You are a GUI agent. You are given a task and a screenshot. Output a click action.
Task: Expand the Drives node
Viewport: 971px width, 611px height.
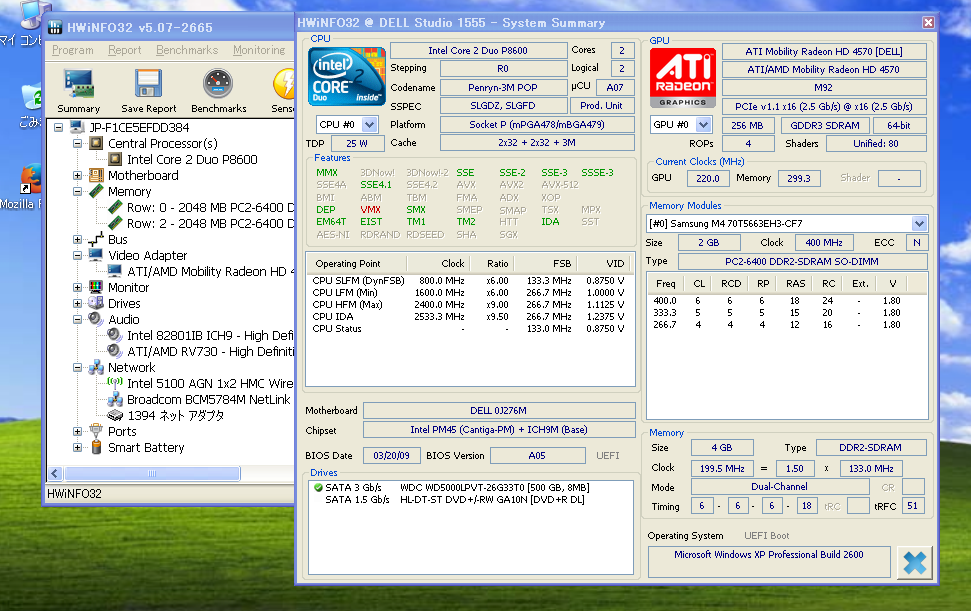[77, 303]
